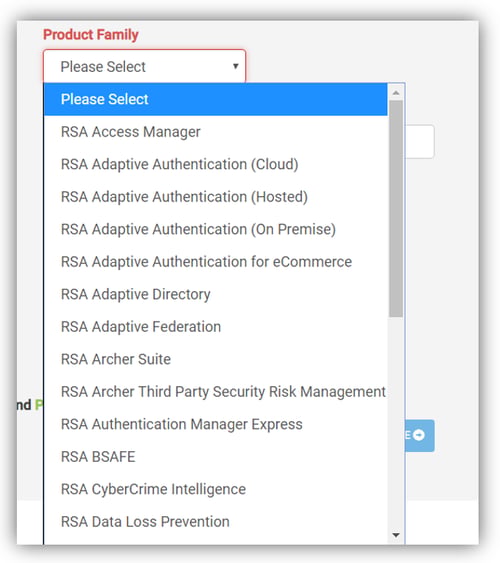
Task: Collapse the Product Family dropdown arrow
Action: tap(235, 66)
